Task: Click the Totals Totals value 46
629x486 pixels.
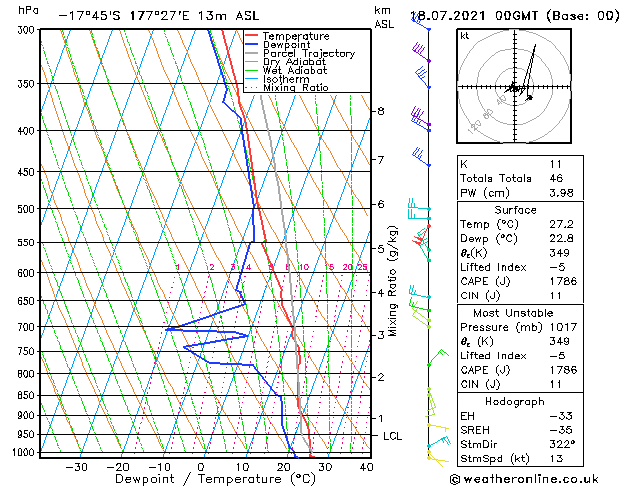Action: pyautogui.click(x=556, y=178)
